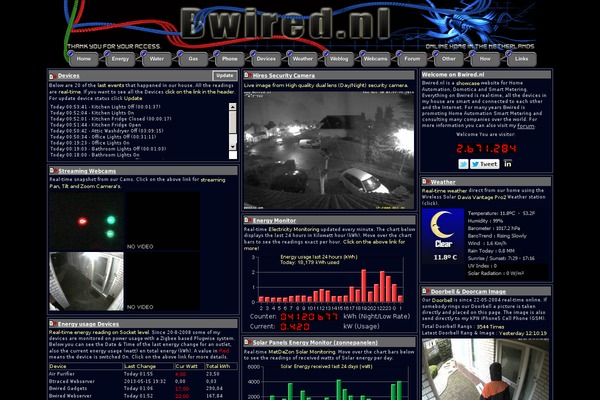This screenshot has width=600, height=400.
Task: Click the front door webcam snapshot
Action: click(x=86, y=281)
